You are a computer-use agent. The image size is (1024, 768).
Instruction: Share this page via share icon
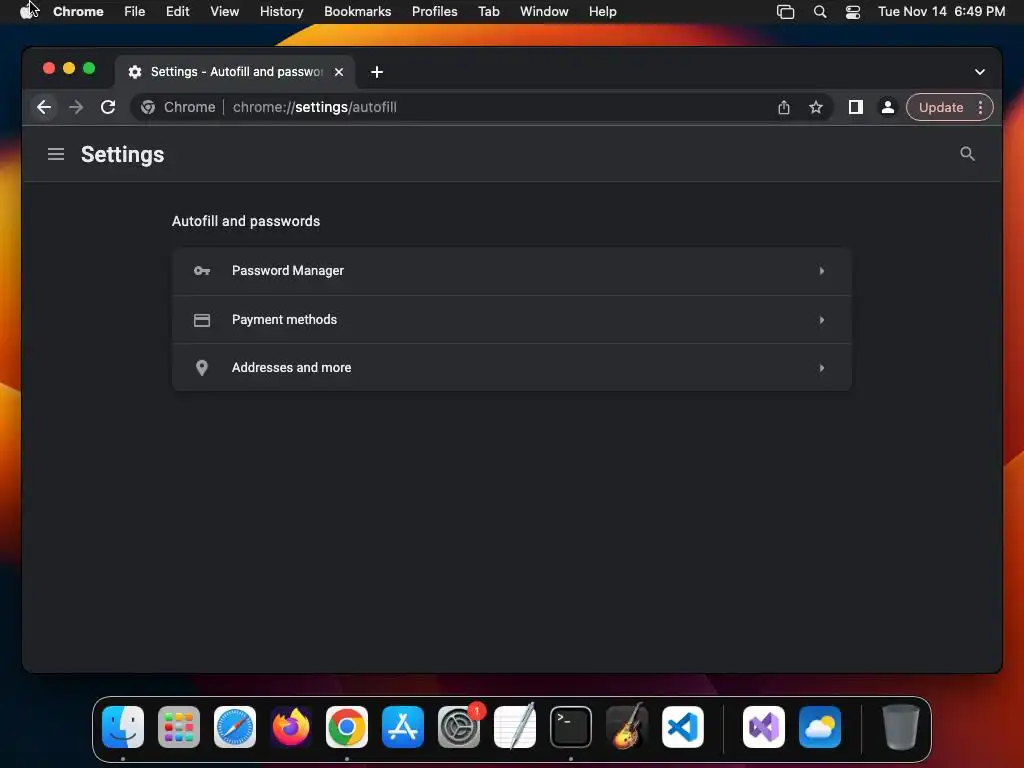(784, 107)
